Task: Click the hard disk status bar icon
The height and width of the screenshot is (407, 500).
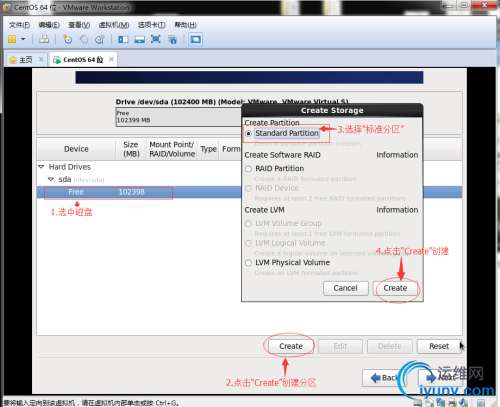Action: coord(418,403)
